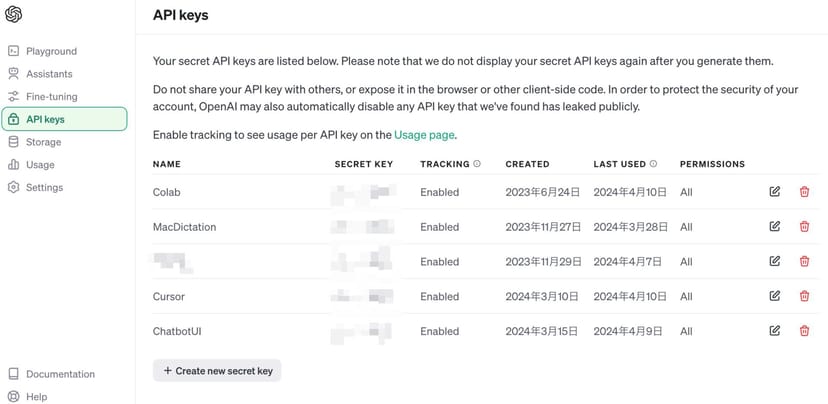828x404 pixels.
Task: Edit the Colab API key
Action: click(775, 192)
